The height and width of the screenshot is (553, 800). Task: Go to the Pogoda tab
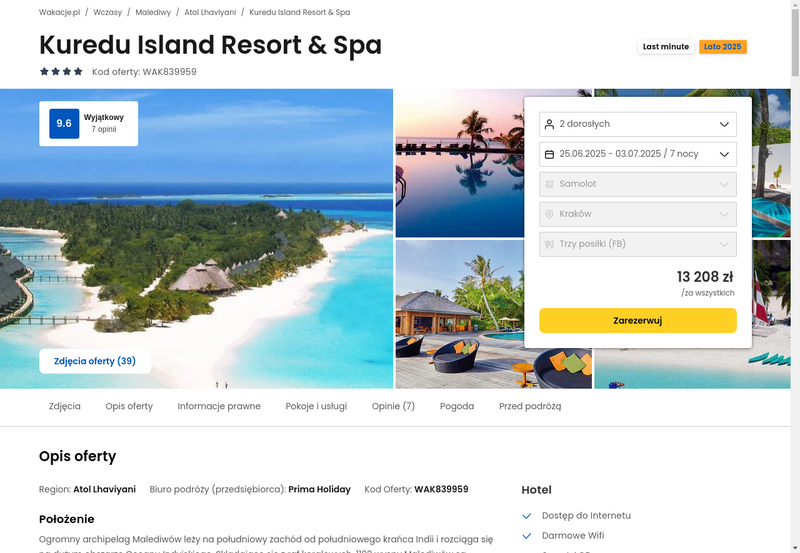(457, 406)
